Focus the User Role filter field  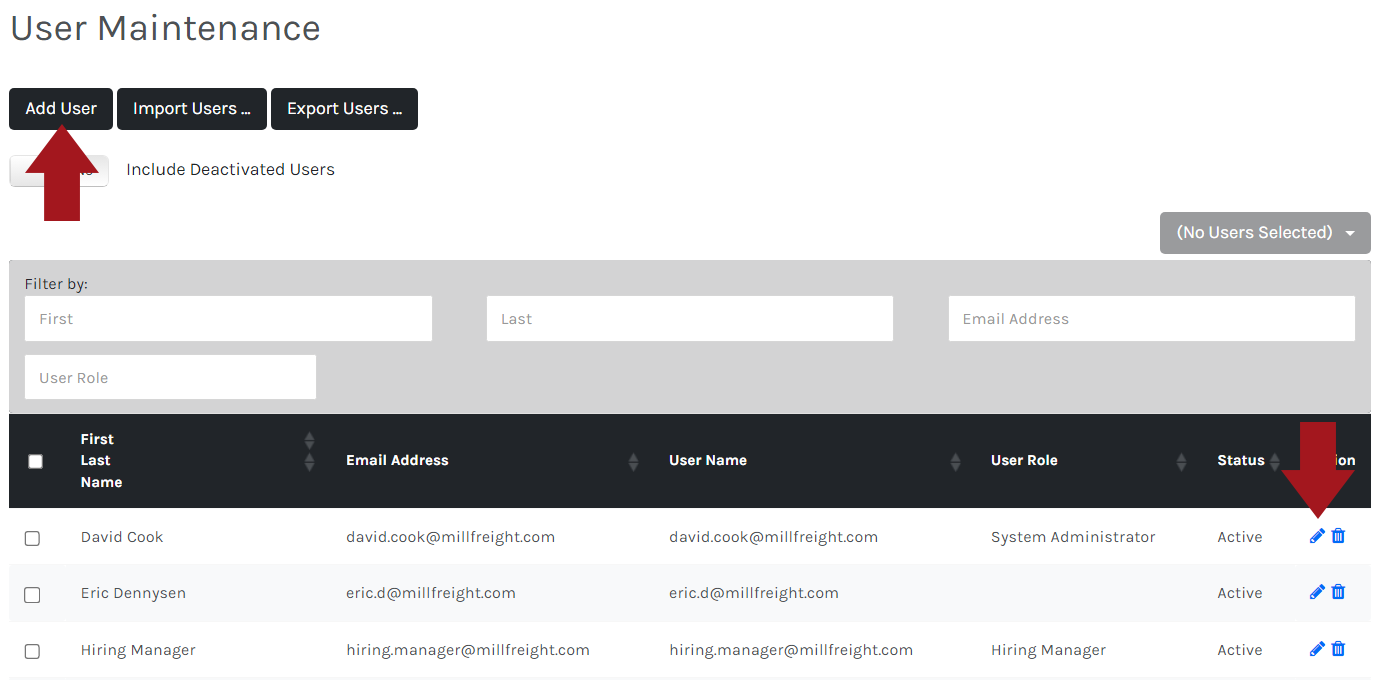(170, 377)
